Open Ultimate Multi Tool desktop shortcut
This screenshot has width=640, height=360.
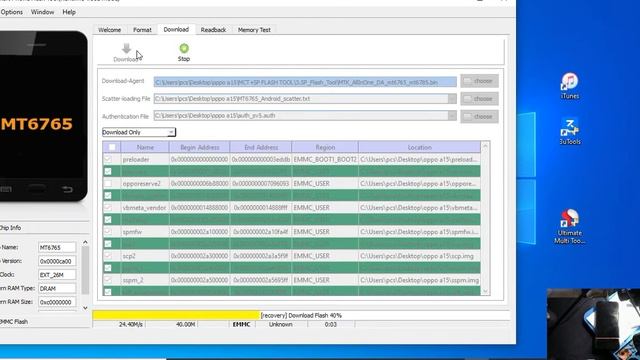(570, 227)
